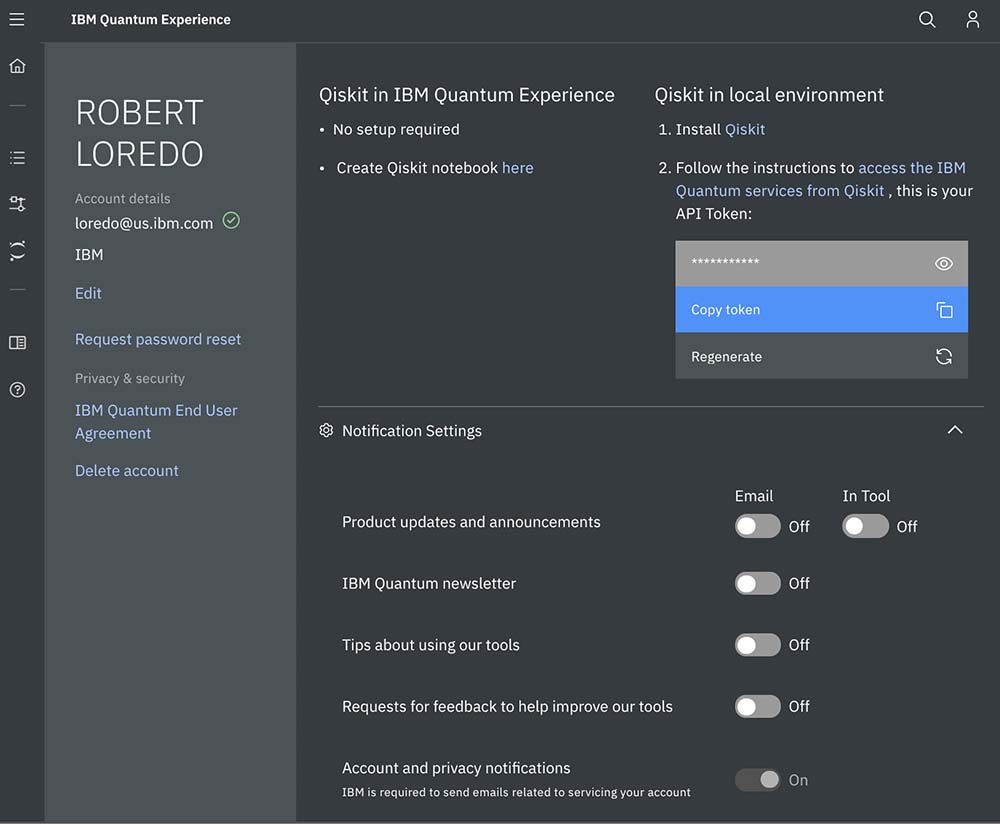Click the search magnifier icon
The image size is (1000, 824).
tap(927, 20)
